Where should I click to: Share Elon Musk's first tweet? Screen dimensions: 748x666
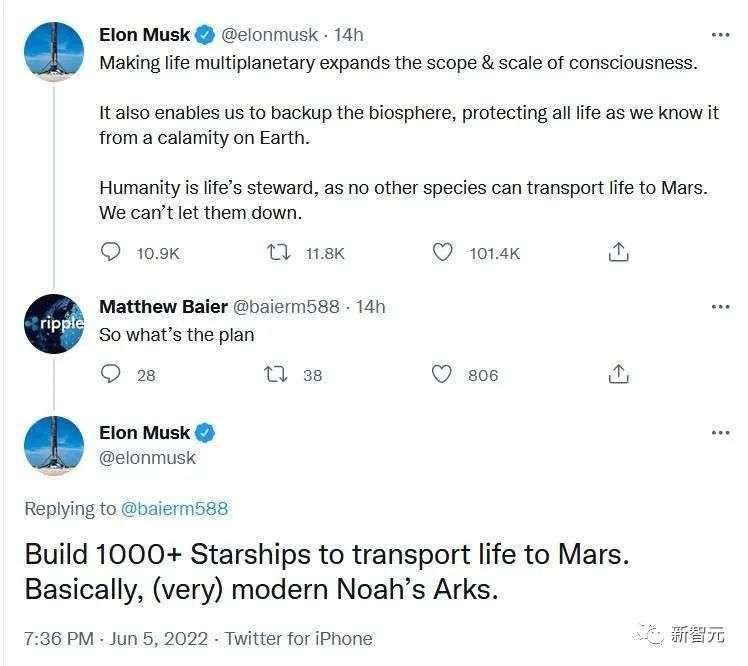(619, 253)
